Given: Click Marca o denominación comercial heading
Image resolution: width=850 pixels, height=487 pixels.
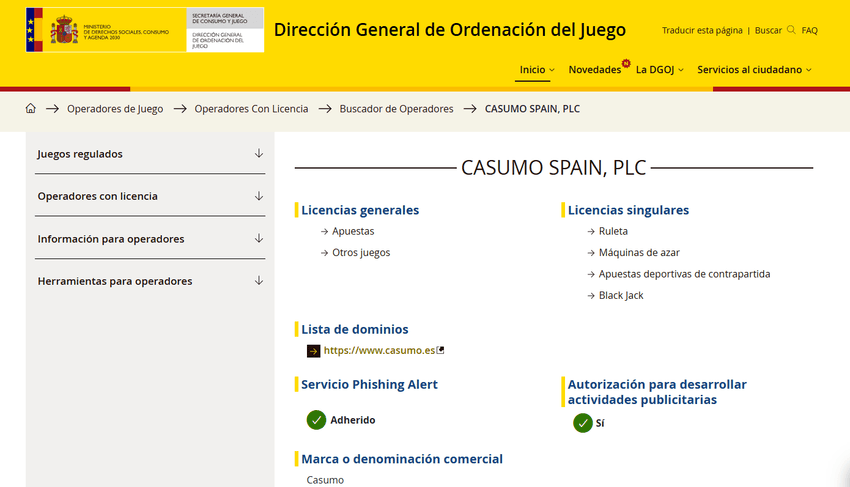Looking at the screenshot, I should [402, 459].
